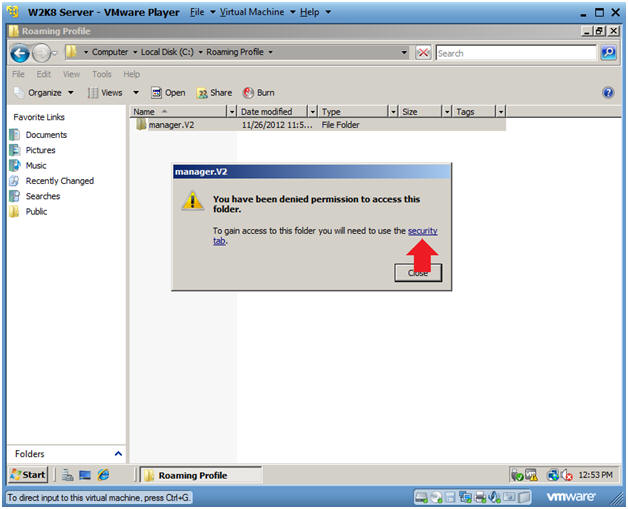Click the Explorer Forward arrow button
The height and width of the screenshot is (509, 628).
(x=42, y=53)
